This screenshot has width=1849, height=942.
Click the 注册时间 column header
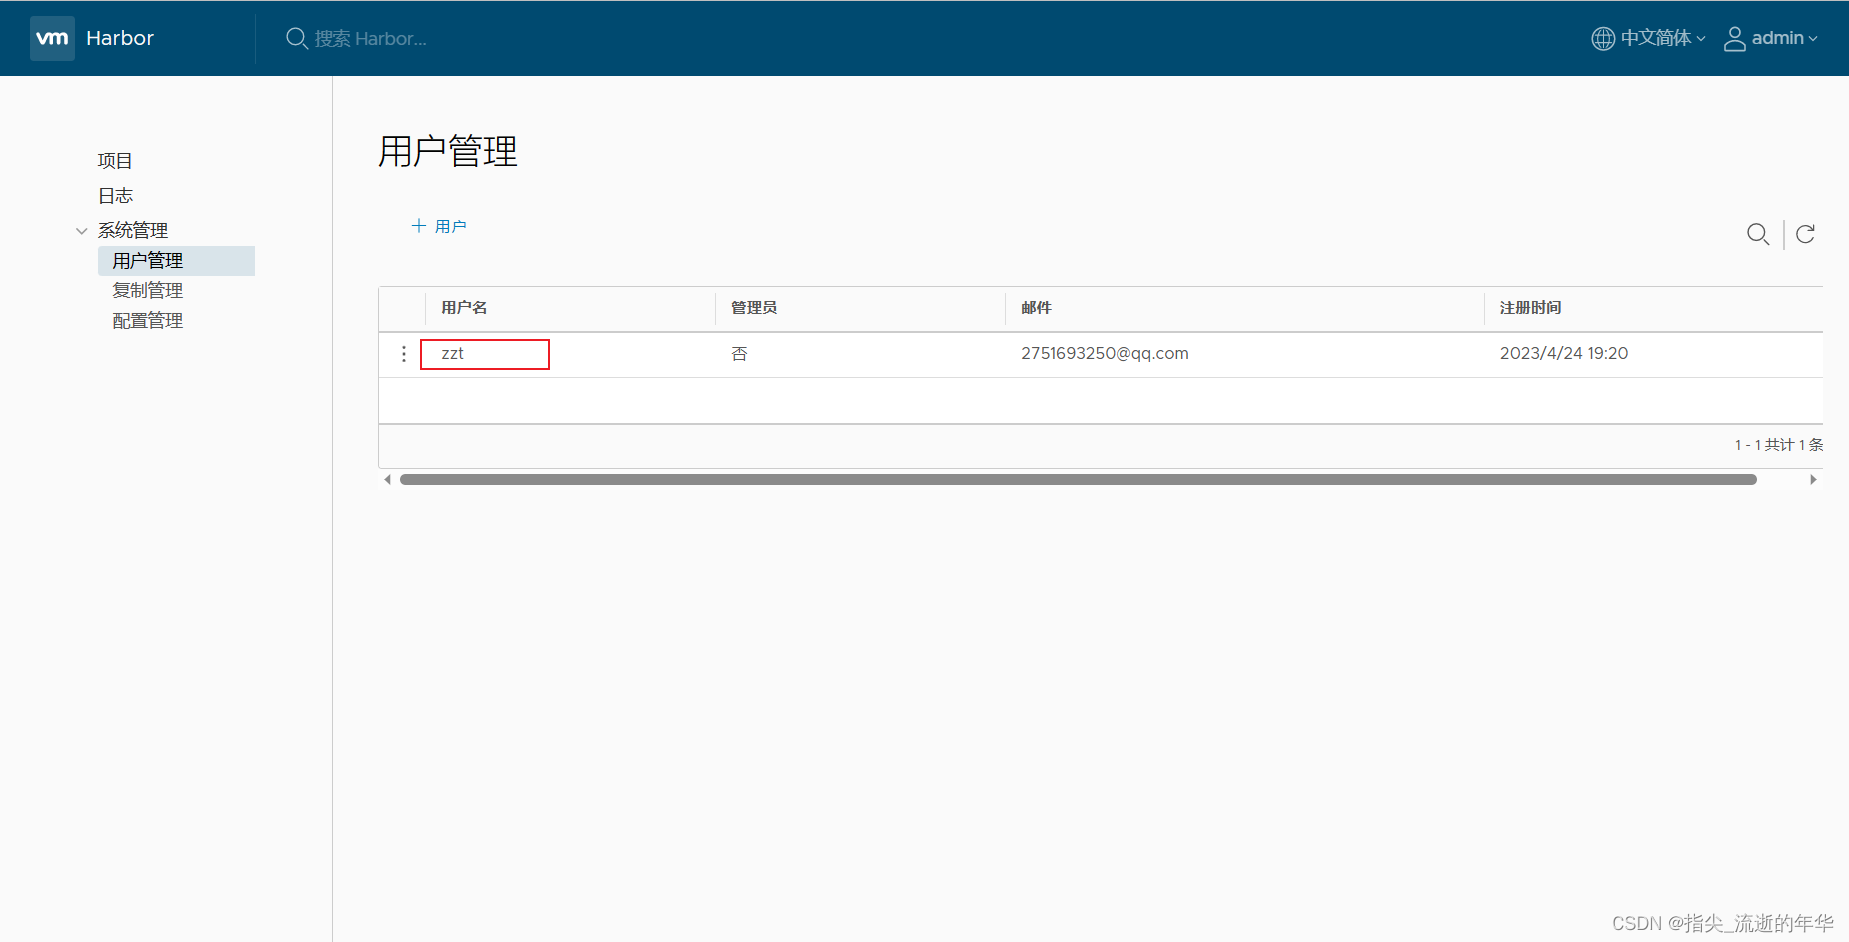[1530, 308]
